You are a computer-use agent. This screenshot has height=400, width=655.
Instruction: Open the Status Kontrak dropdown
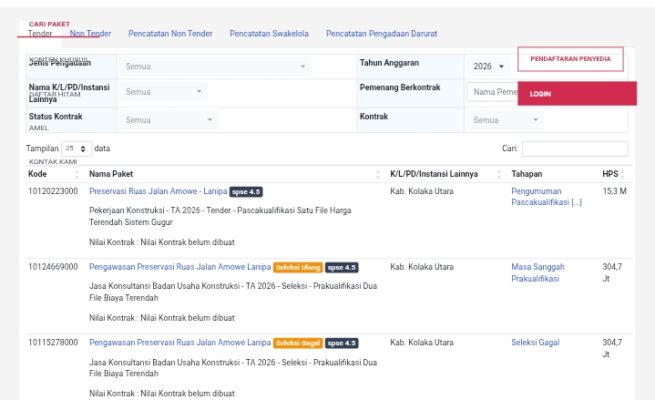(x=168, y=120)
